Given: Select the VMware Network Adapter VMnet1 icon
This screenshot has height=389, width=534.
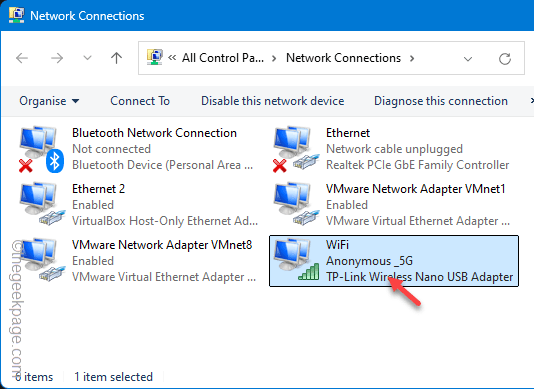Looking at the screenshot, I should coord(295,204).
